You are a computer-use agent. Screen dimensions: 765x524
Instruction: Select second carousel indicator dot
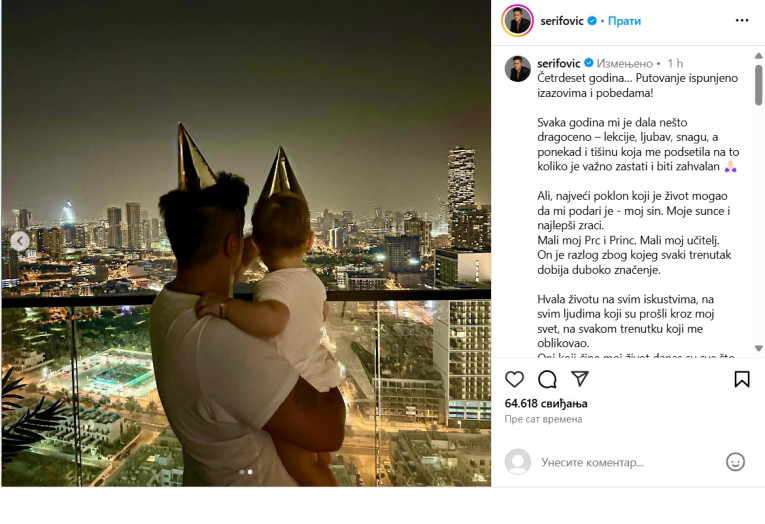pyautogui.click(x=250, y=472)
